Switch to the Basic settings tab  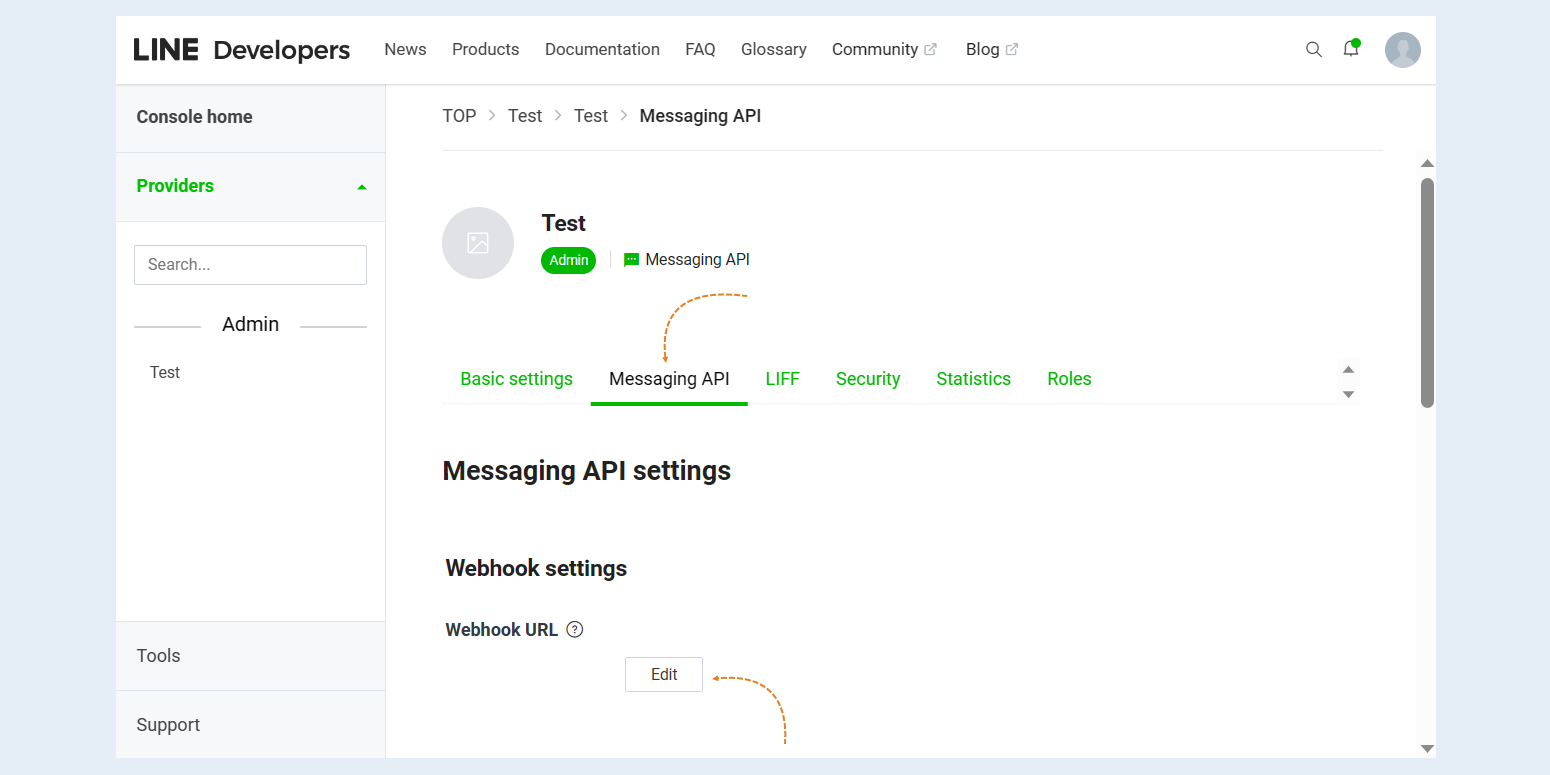tap(516, 379)
